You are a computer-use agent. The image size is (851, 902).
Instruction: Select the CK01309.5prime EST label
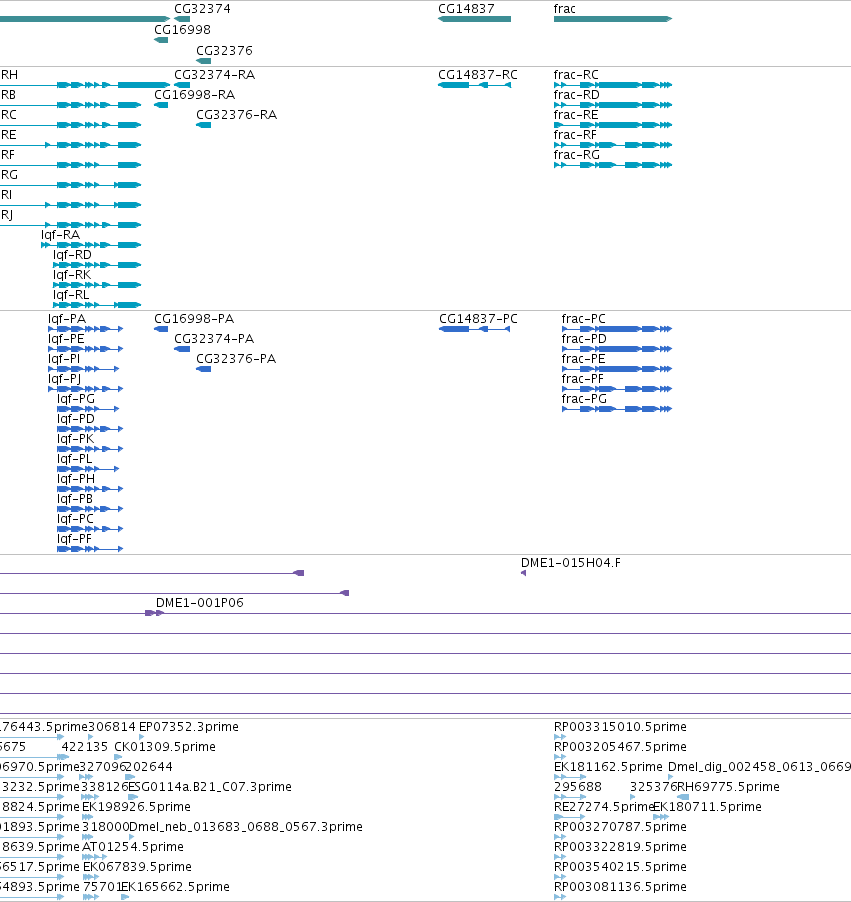point(165,747)
